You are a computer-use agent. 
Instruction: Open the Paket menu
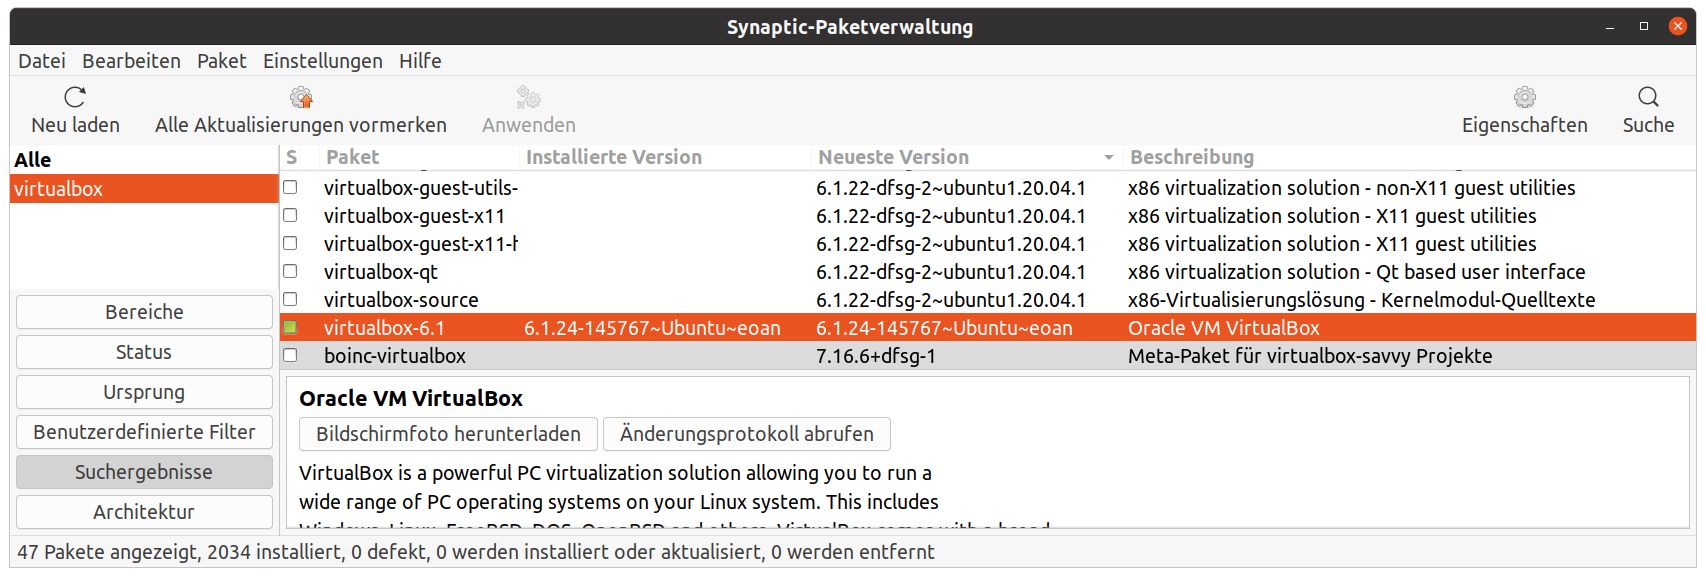(221, 61)
